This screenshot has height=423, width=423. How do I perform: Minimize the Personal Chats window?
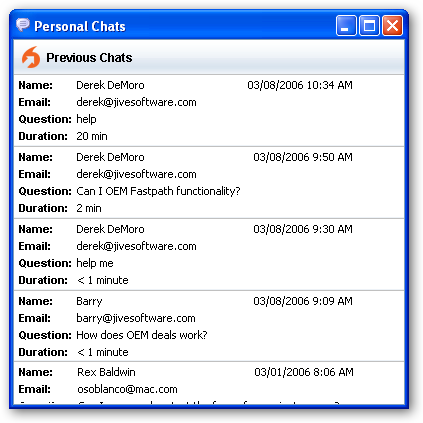tap(346, 25)
